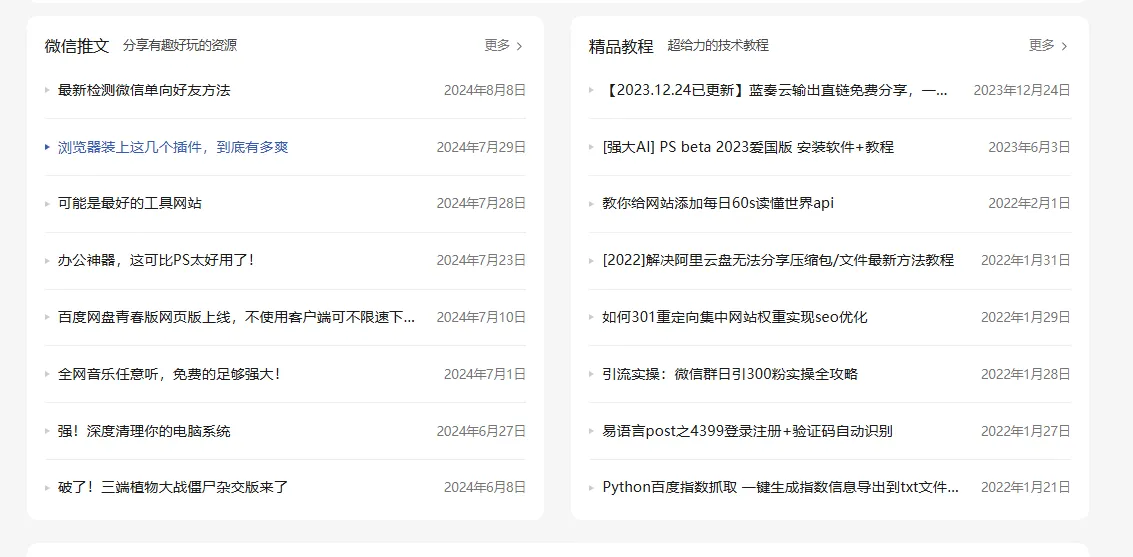Click triangle bullet before 最新检测微信单向好友方法
This screenshot has height=557, width=1133.
point(47,90)
